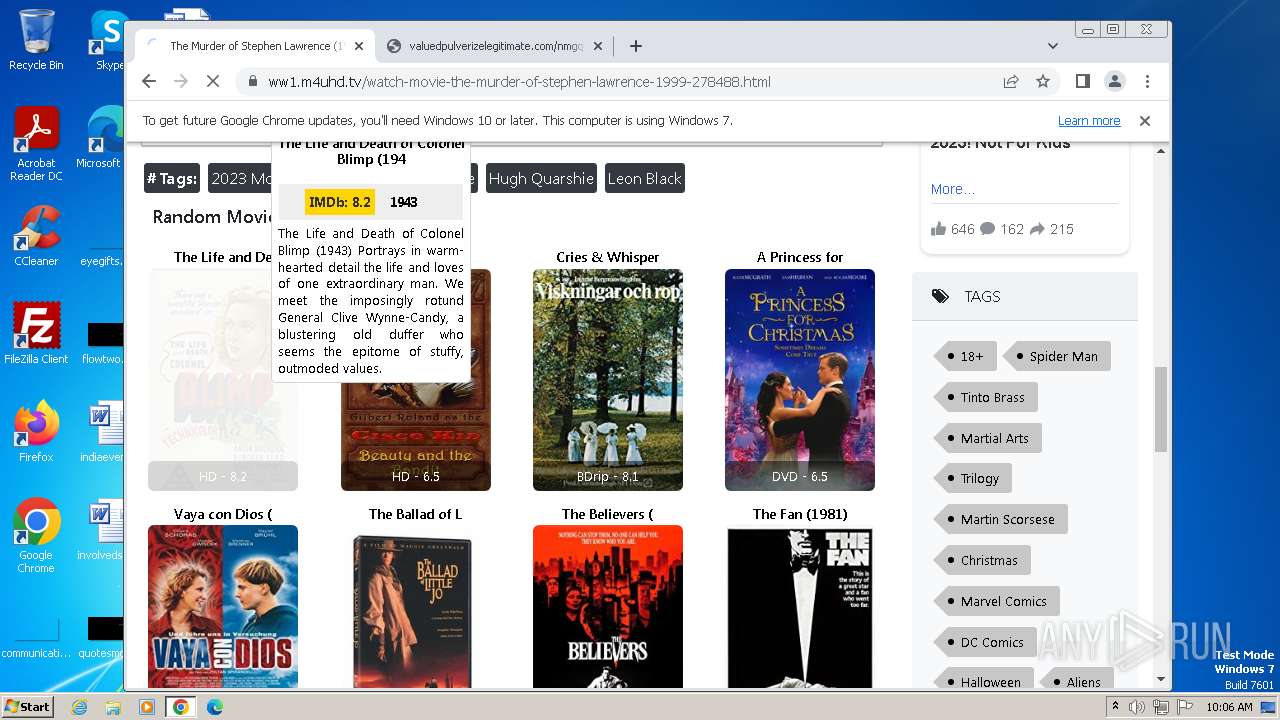
Task: Open the Hugh Quarshie tag
Action: click(x=541, y=179)
